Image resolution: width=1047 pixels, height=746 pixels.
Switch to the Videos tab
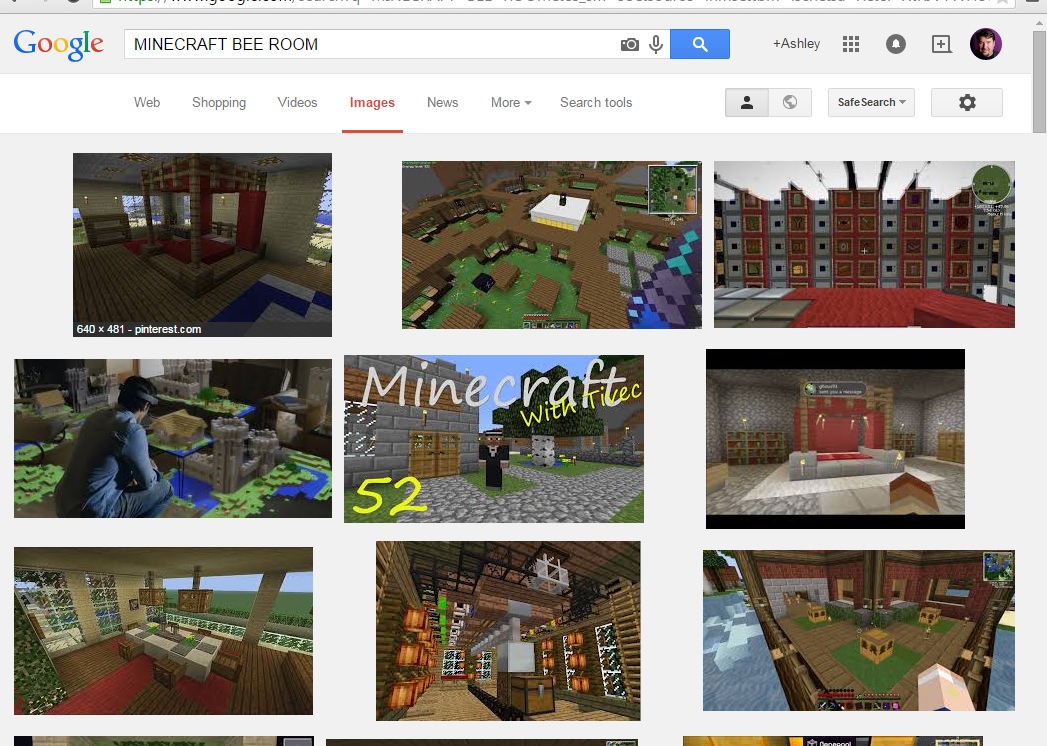point(297,102)
